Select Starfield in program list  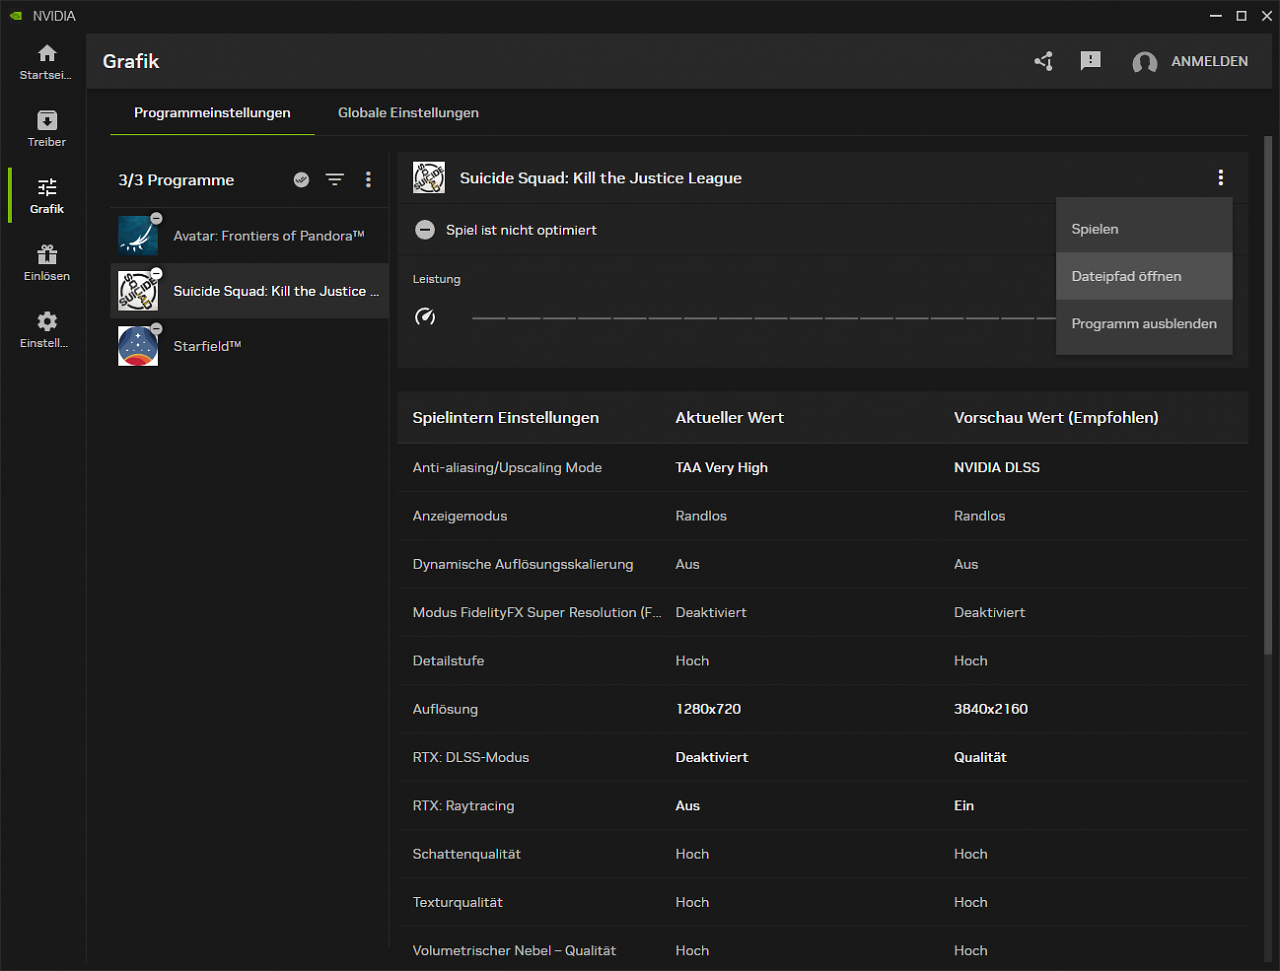click(x=249, y=346)
